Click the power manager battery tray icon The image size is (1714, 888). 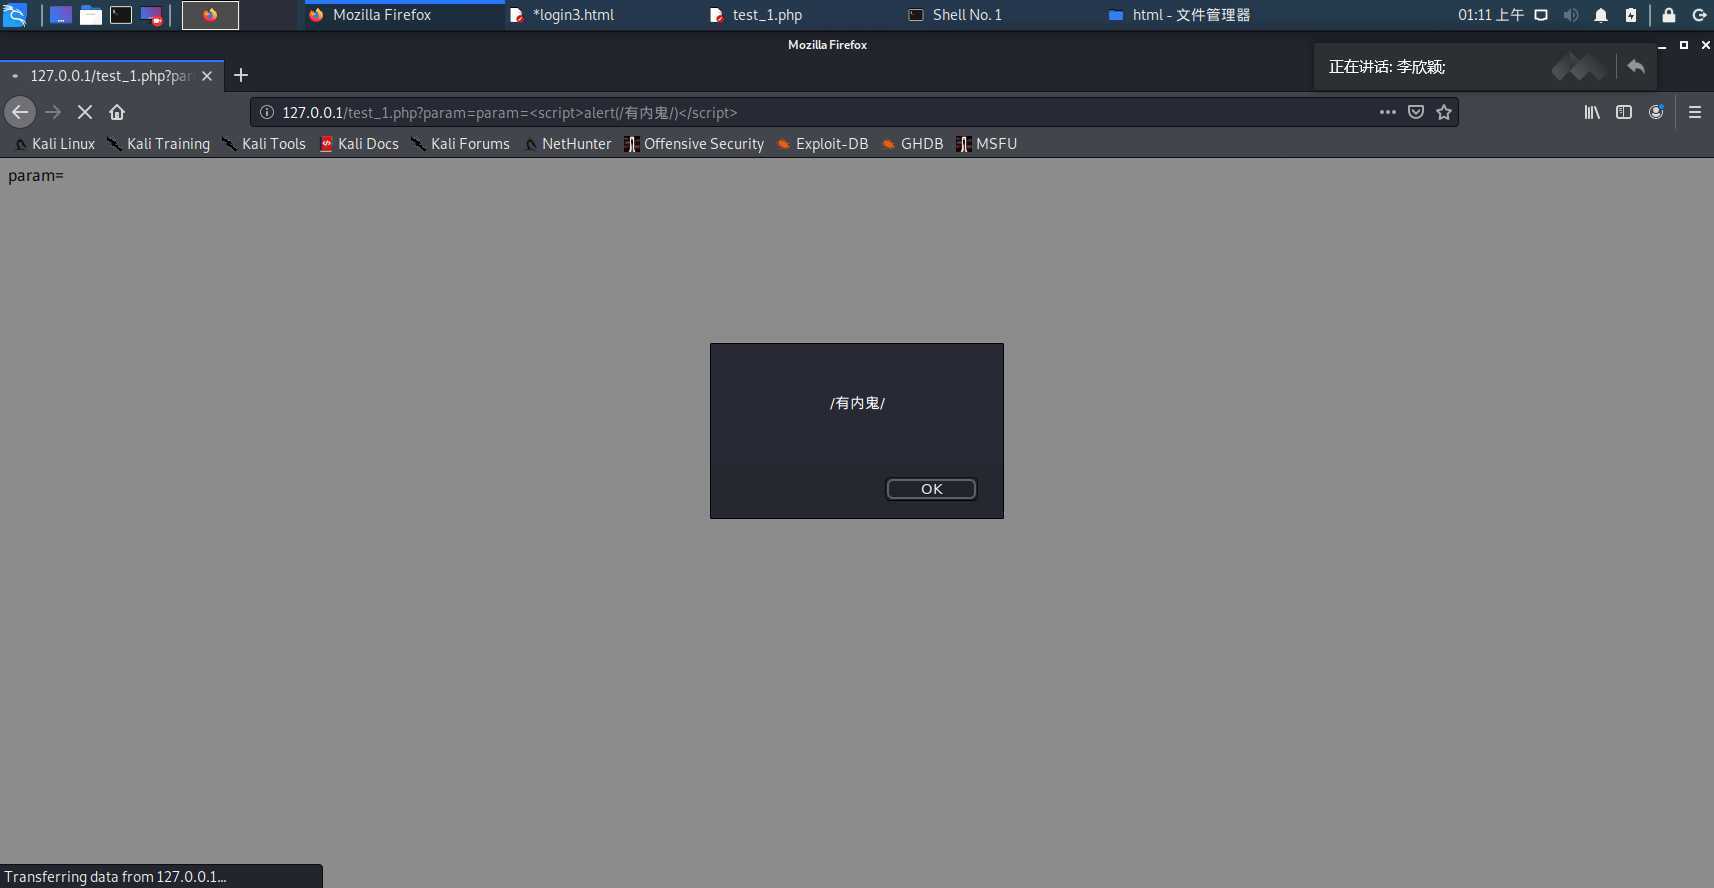click(1631, 15)
